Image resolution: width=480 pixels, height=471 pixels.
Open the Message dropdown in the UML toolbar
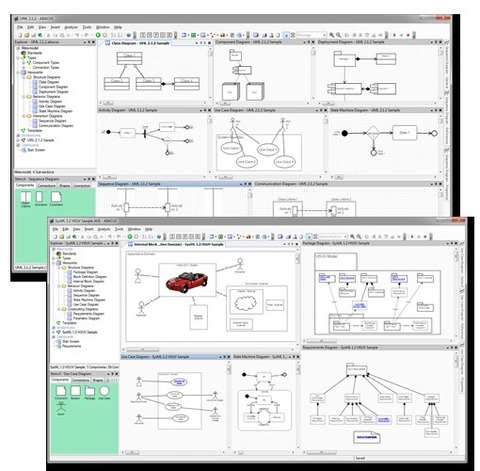[311, 35]
